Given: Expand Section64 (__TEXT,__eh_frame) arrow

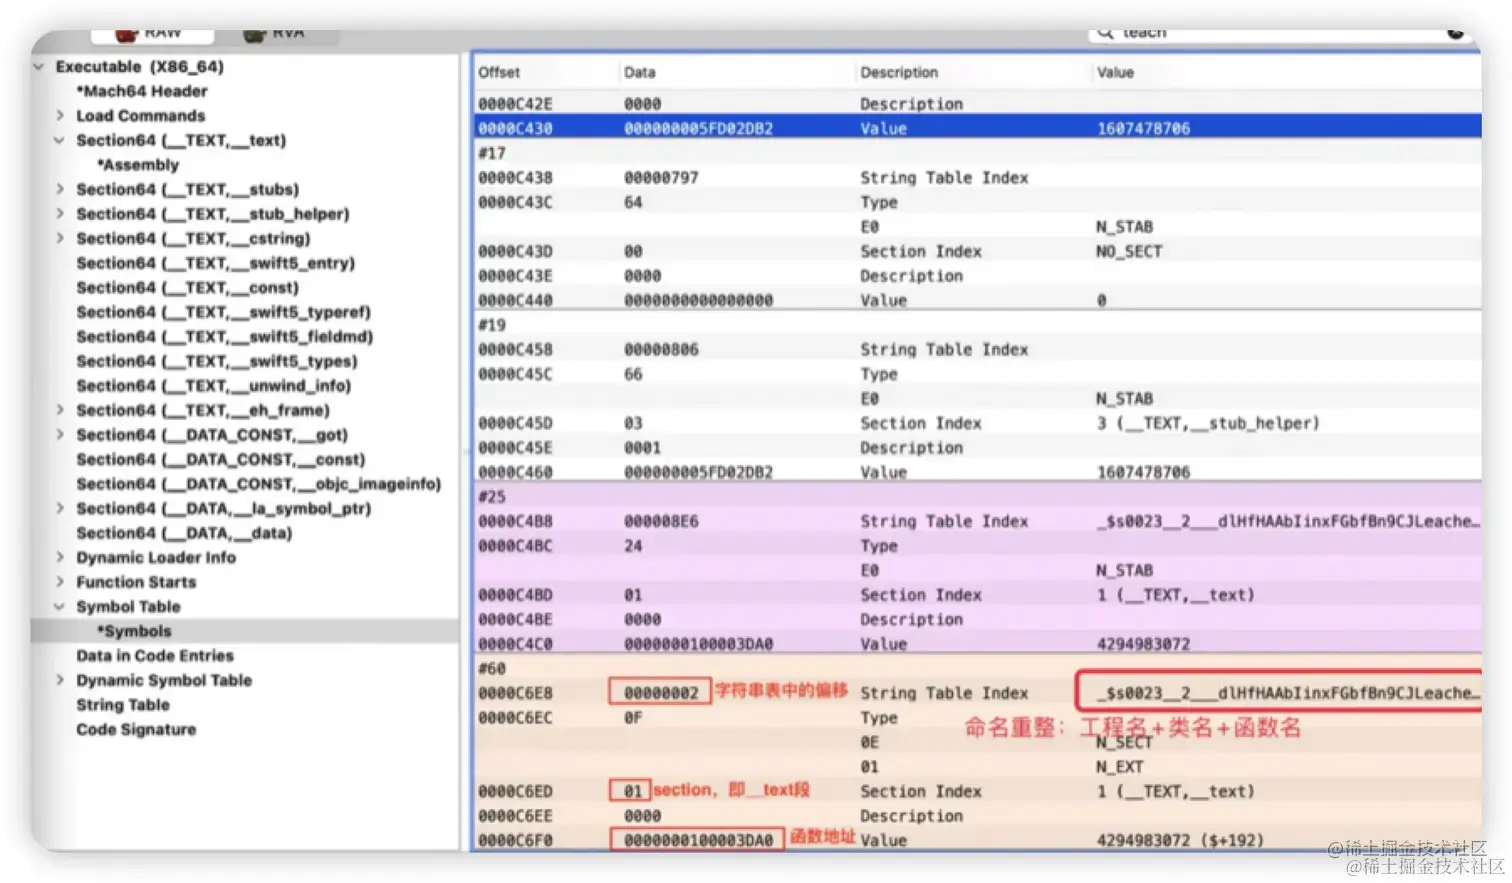Looking at the screenshot, I should [60, 411].
